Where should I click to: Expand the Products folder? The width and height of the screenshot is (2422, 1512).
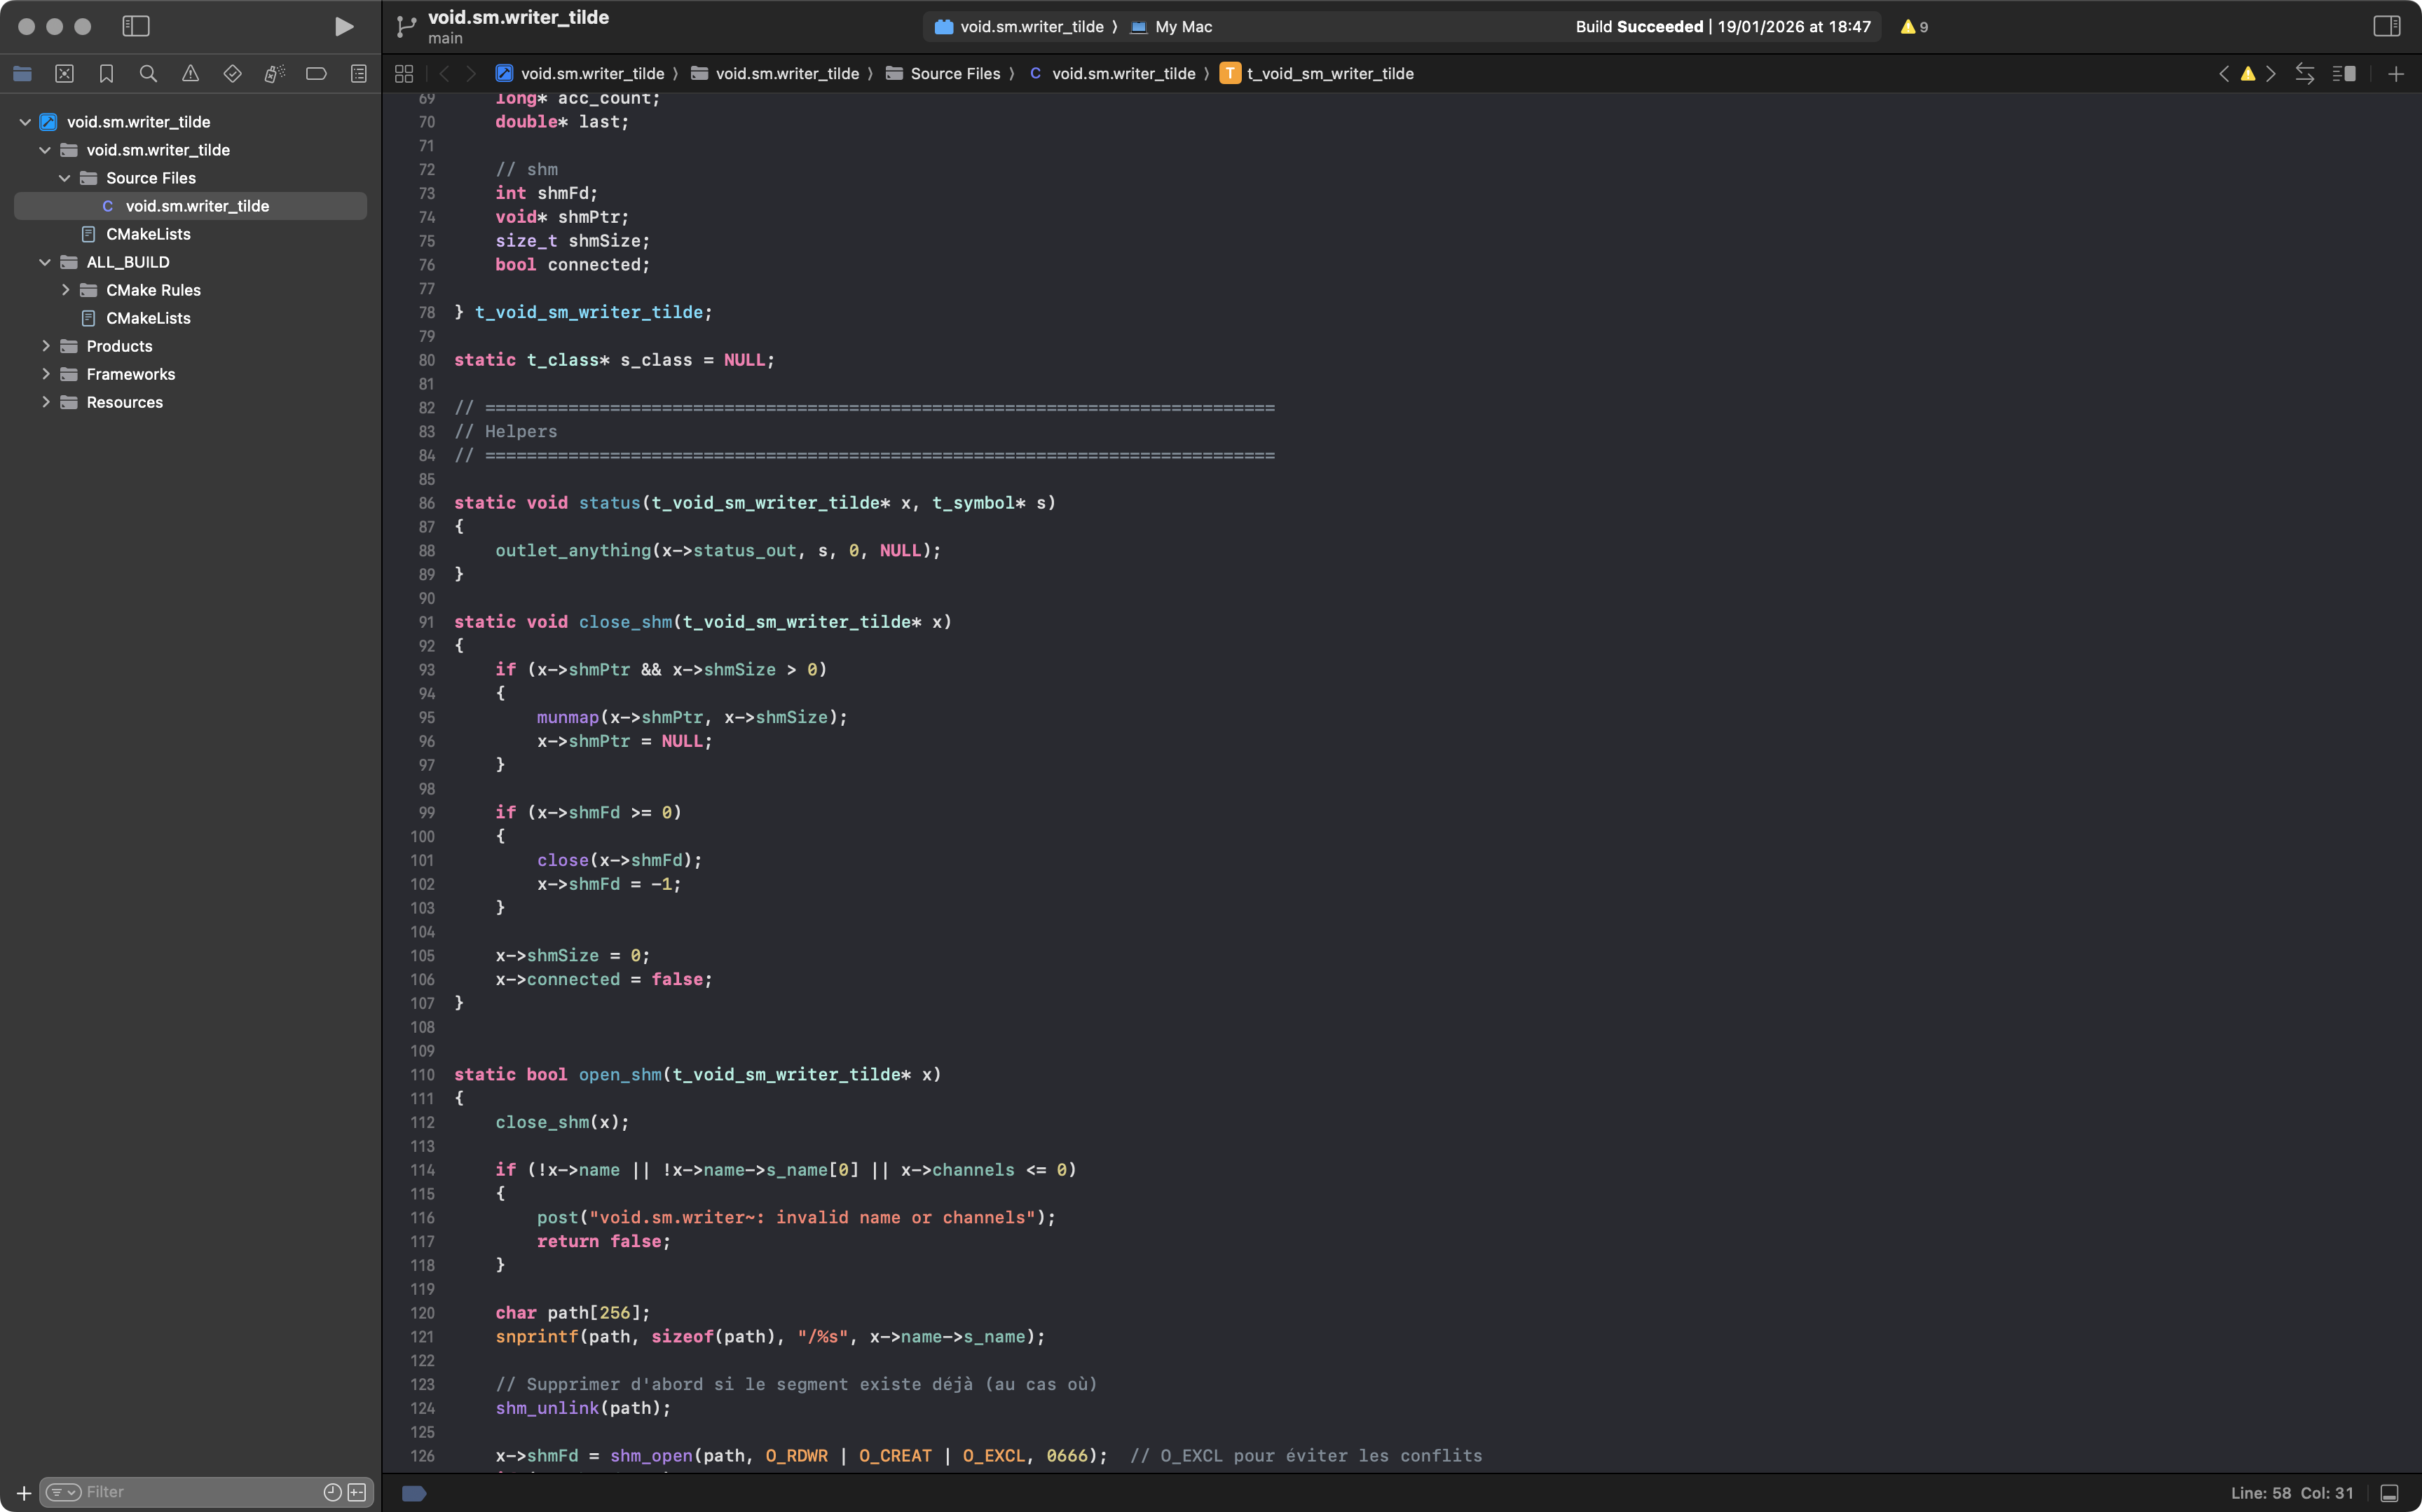click(45, 346)
